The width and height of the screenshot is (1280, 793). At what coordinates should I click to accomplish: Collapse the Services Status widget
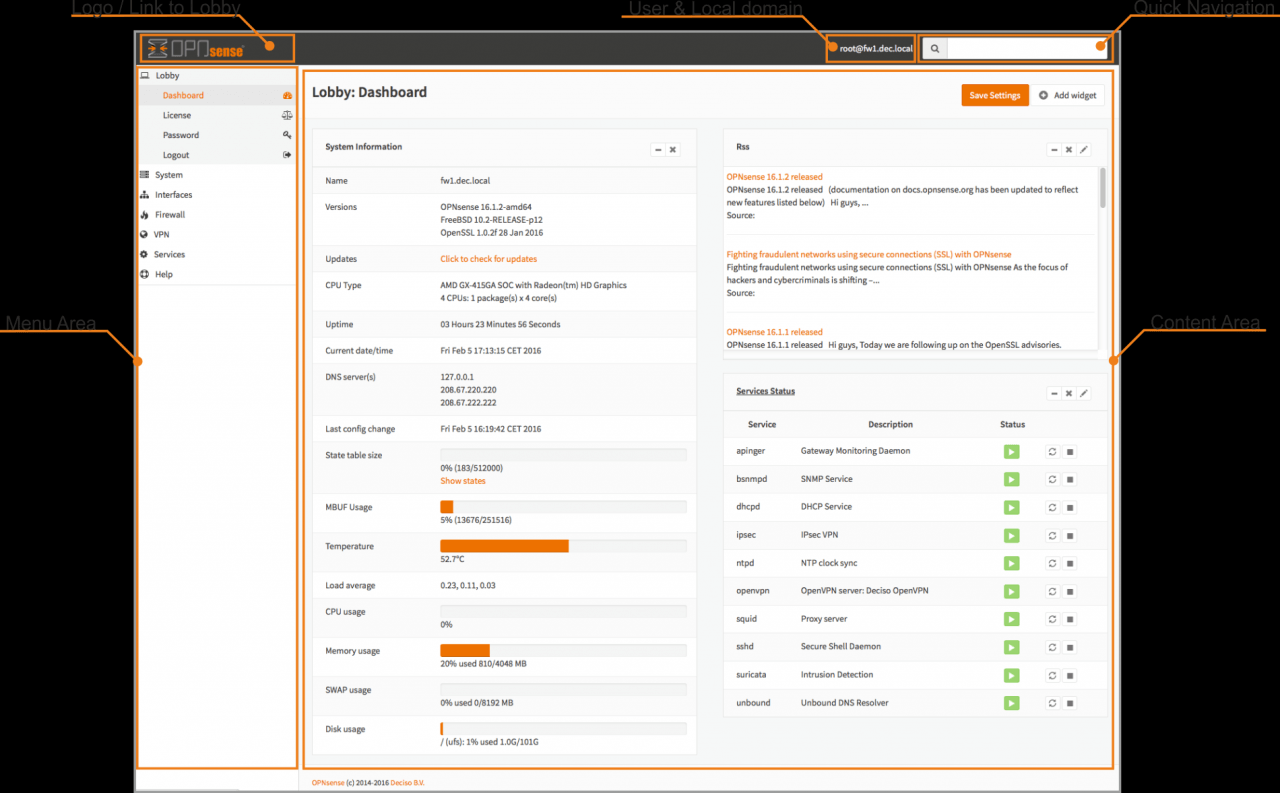tap(1053, 394)
